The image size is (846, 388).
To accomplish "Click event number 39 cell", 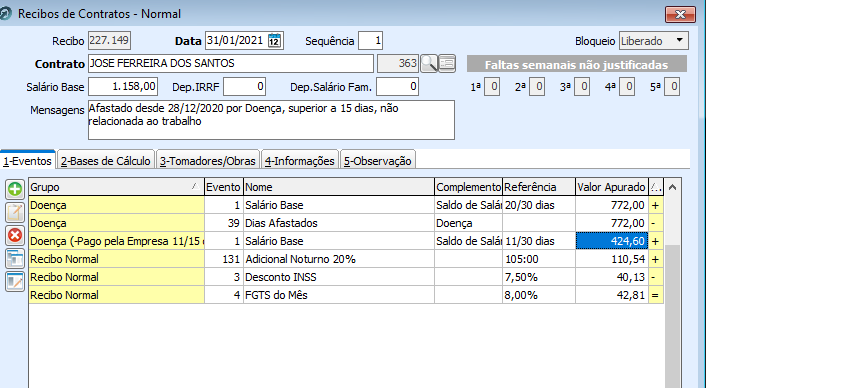I will coord(224,223).
